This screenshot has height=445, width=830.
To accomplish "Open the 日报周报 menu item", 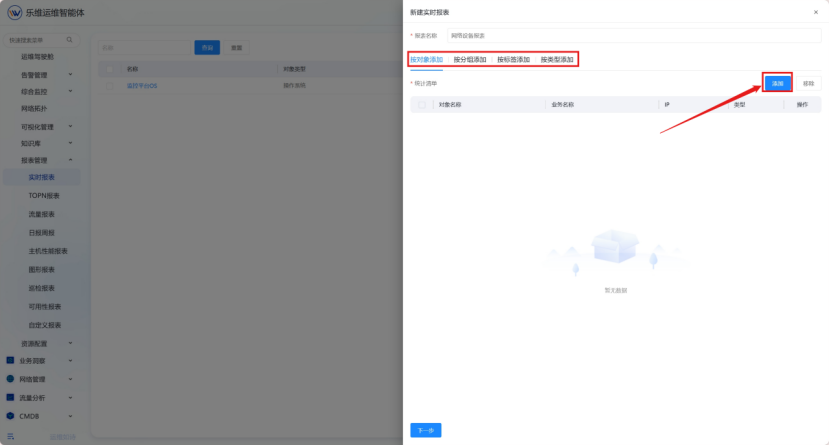I will (42, 233).
